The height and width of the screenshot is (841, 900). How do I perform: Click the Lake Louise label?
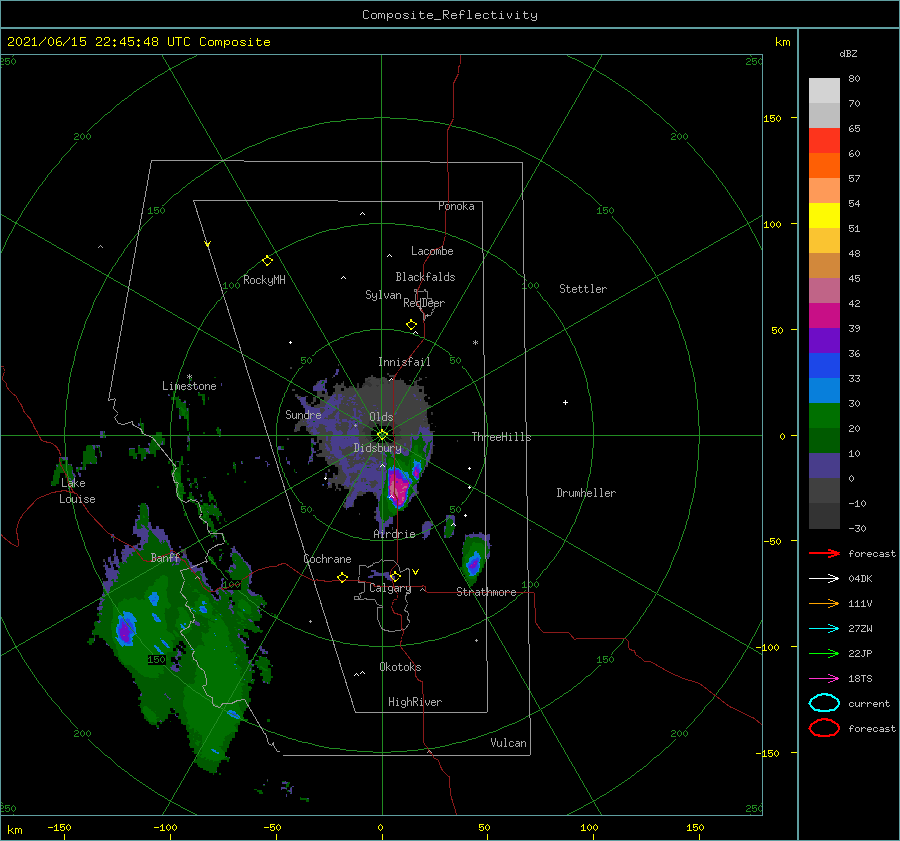[77, 491]
